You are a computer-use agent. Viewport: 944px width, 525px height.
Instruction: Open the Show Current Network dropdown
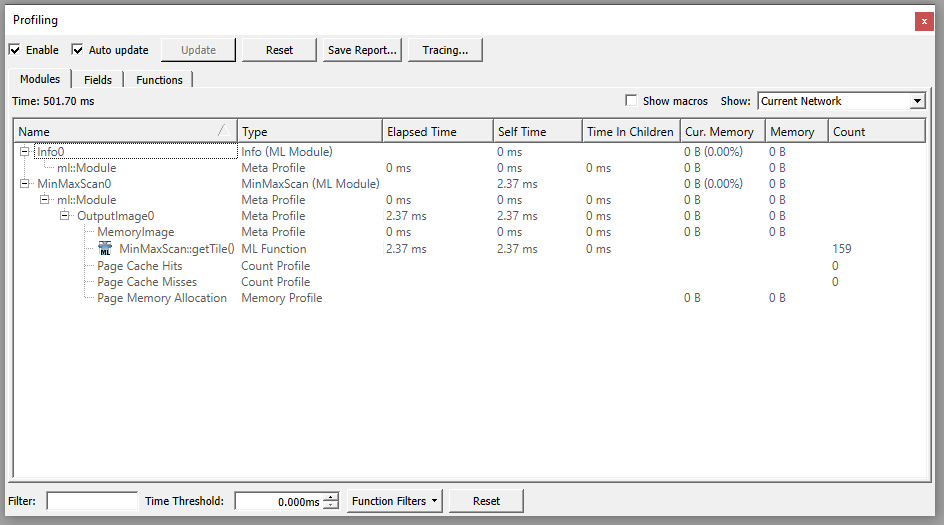(841, 101)
